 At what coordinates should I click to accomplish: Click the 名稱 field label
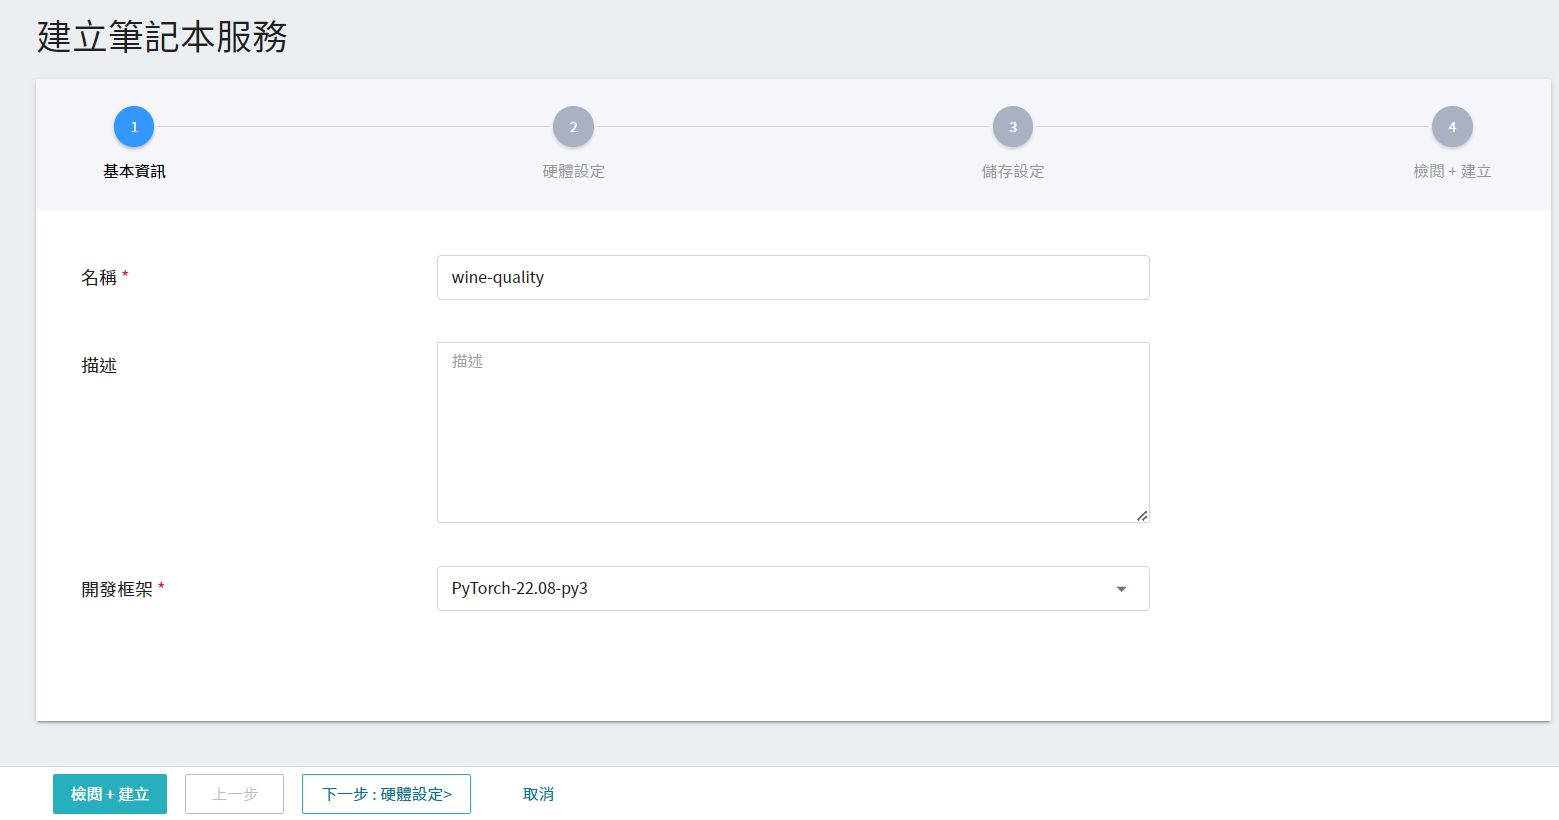99,278
